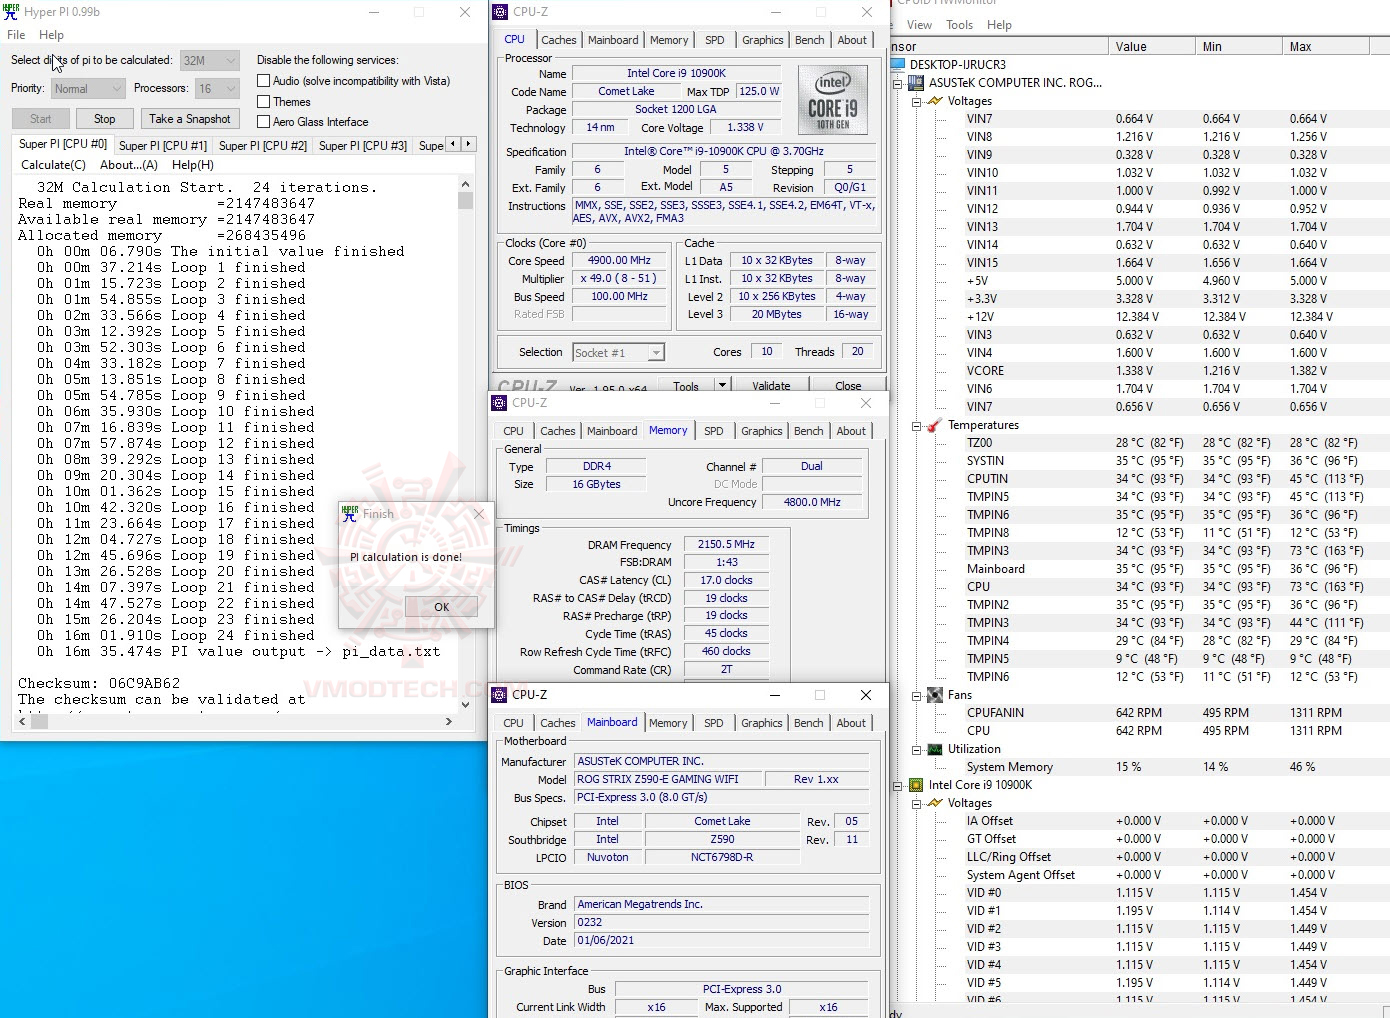
Task: Click the Intel Core i9 10th Gen logo
Action: click(x=834, y=99)
